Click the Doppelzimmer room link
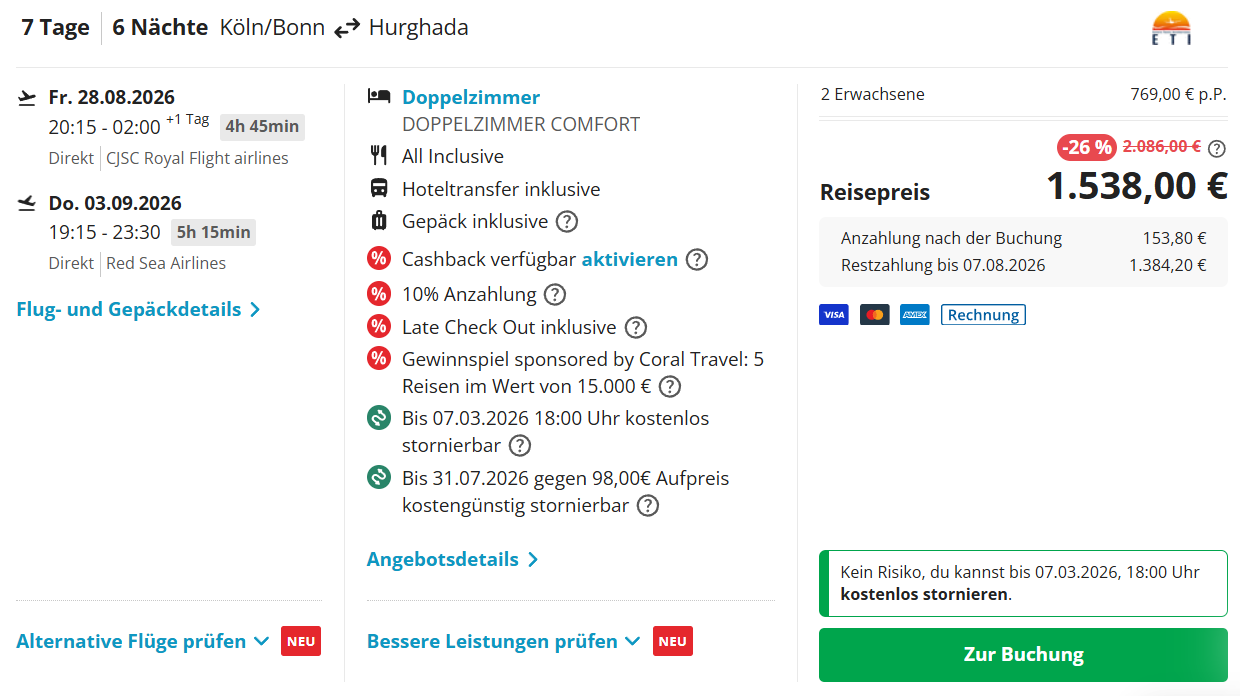 (471, 97)
